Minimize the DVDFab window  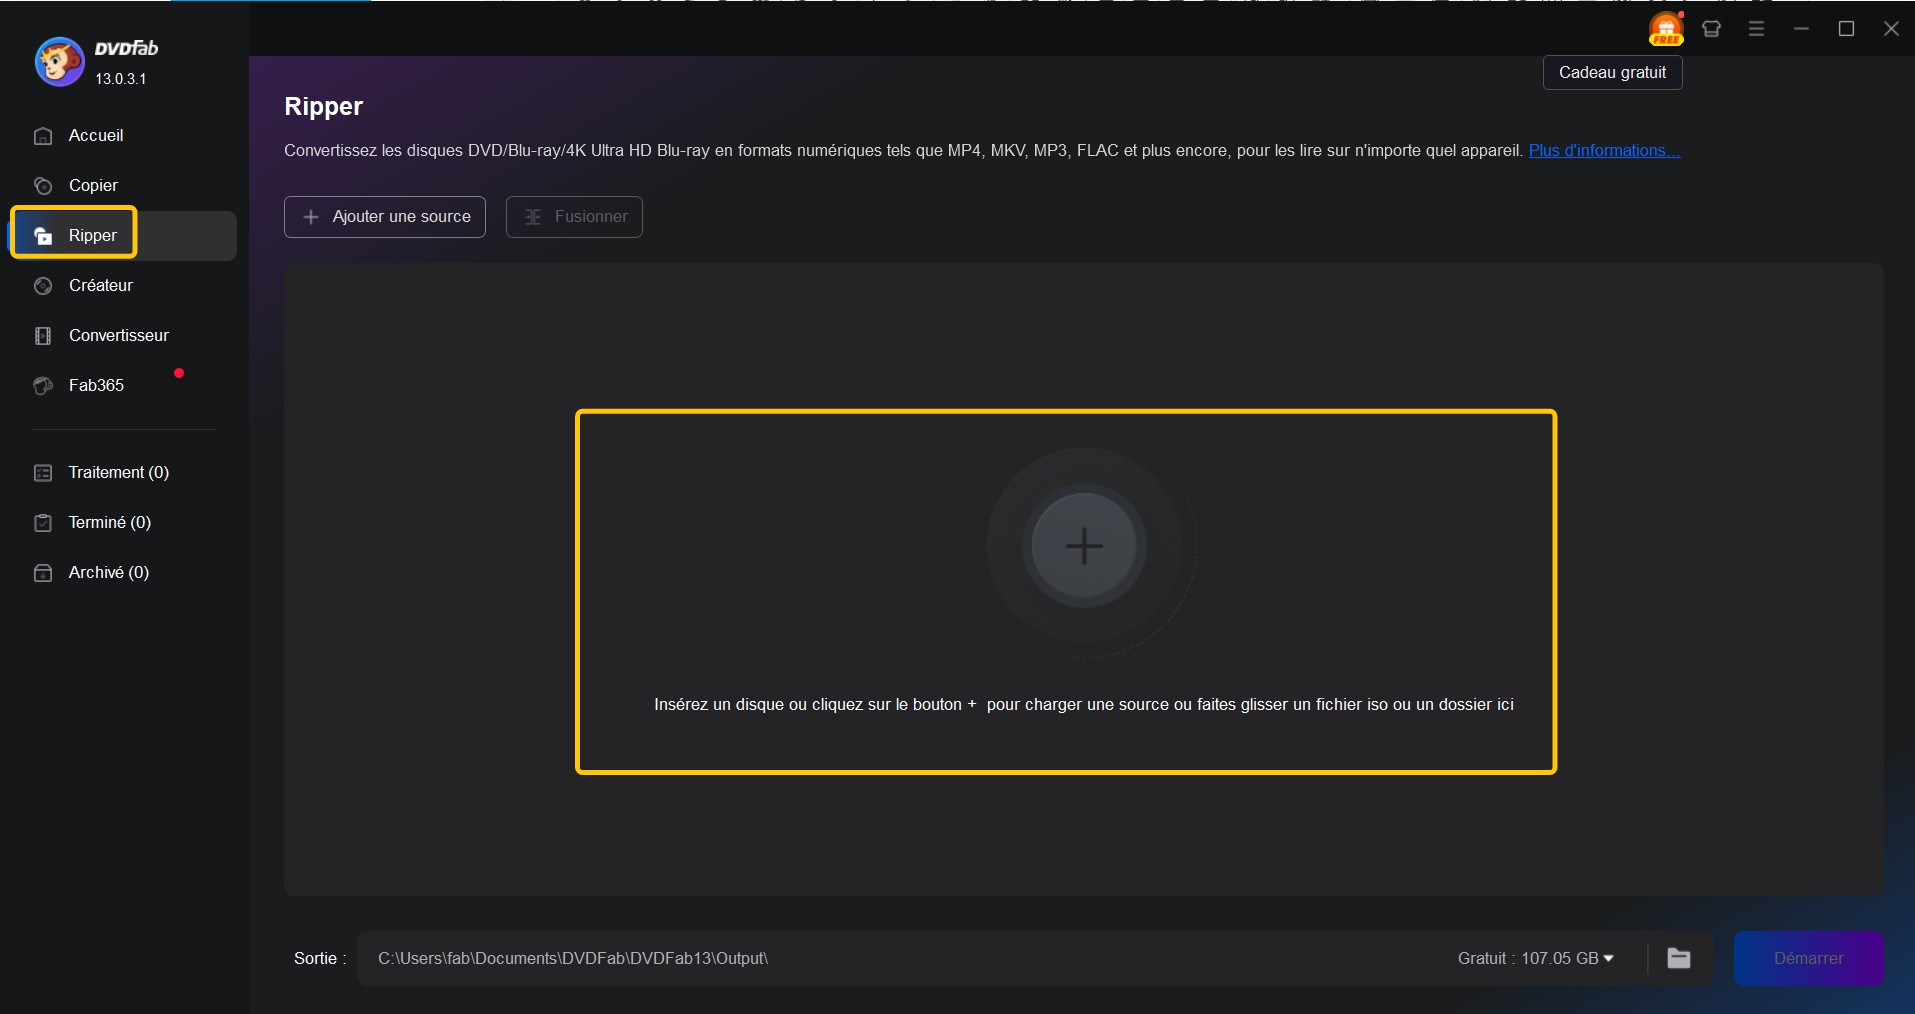[x=1801, y=29]
